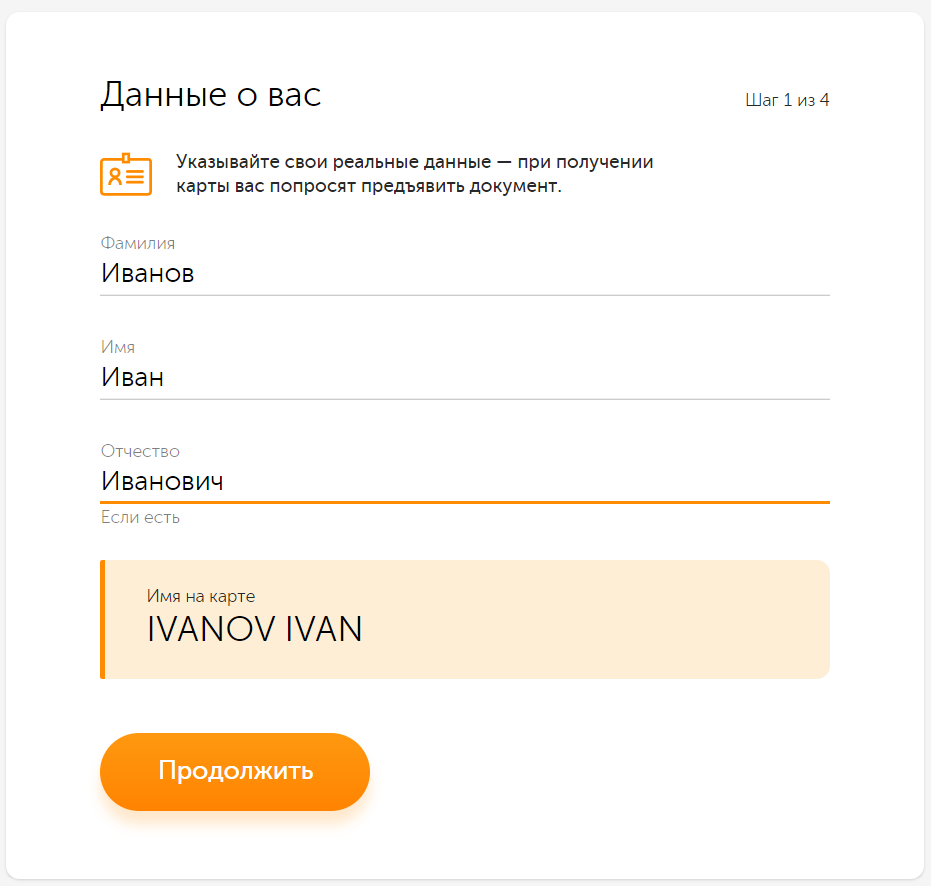Click the small "Отчество" field label
931x886 pixels.
[x=140, y=451]
